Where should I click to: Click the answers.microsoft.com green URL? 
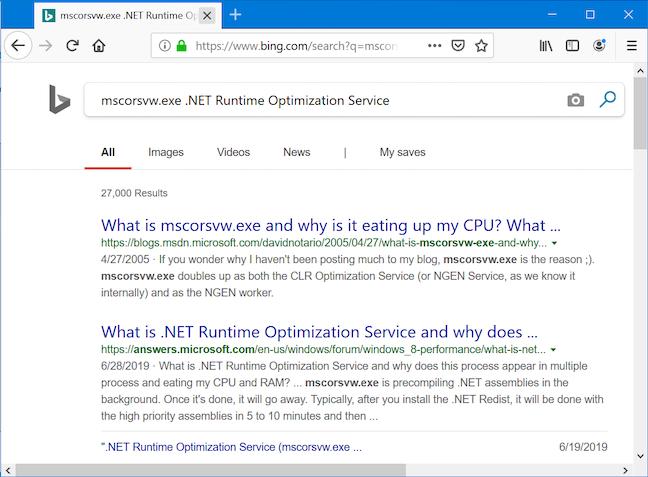point(323,350)
